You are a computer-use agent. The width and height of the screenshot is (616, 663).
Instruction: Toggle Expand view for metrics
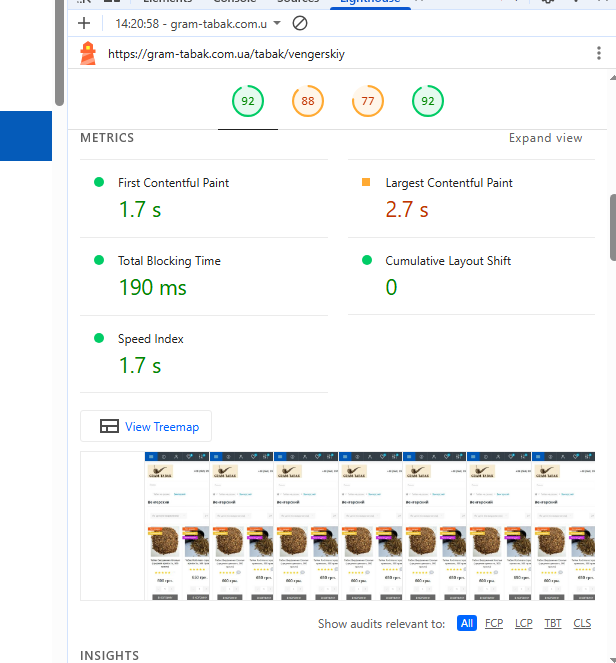pyautogui.click(x=545, y=138)
